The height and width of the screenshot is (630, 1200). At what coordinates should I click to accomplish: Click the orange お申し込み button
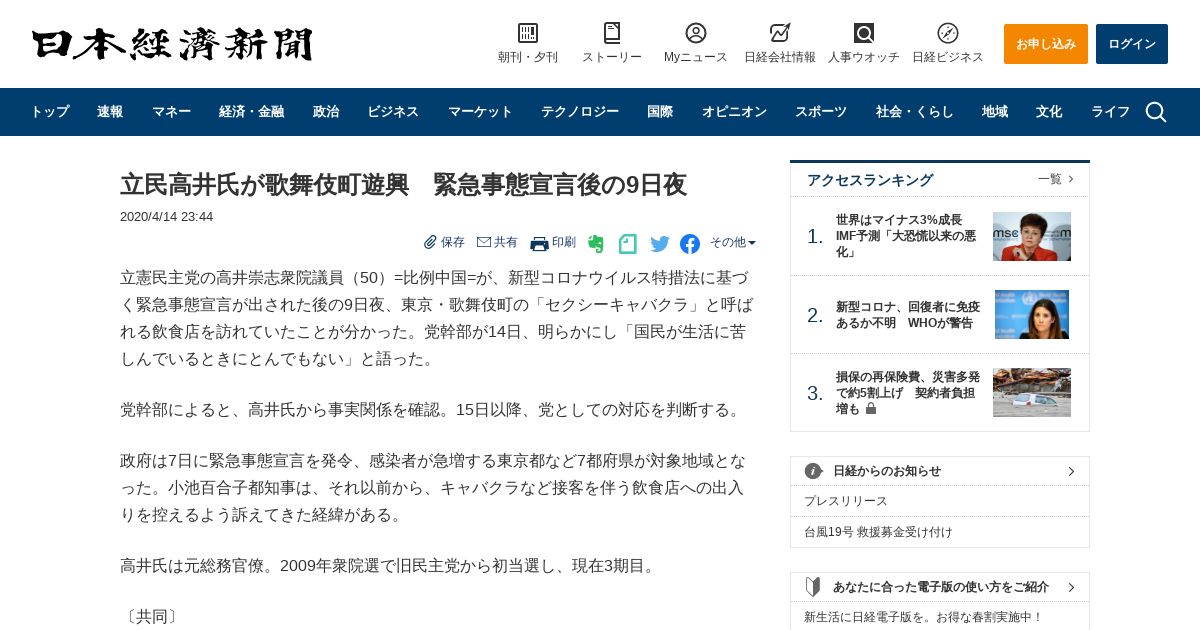click(x=1046, y=44)
